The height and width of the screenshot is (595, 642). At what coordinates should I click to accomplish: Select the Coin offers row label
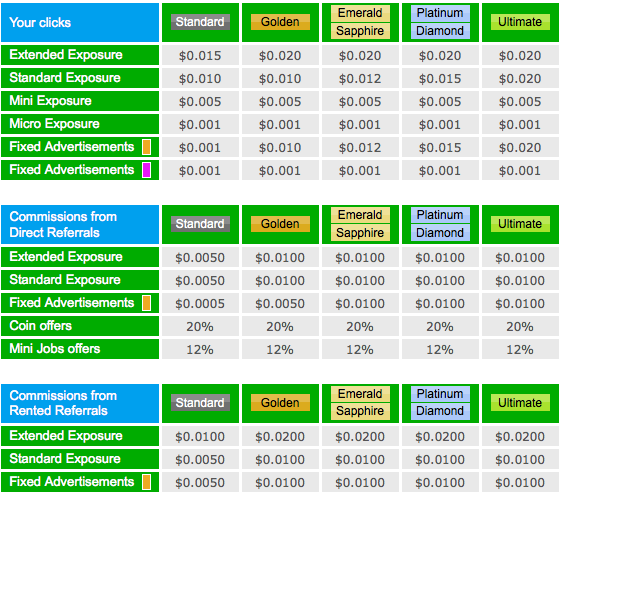[80, 326]
